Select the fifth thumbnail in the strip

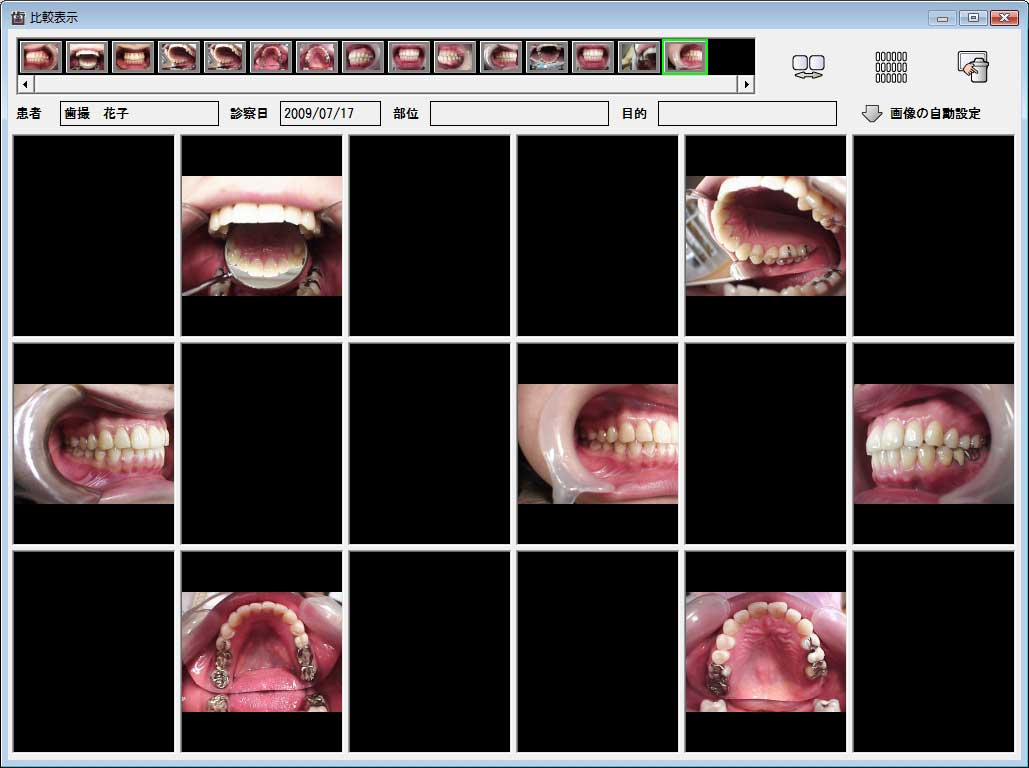(x=224, y=56)
